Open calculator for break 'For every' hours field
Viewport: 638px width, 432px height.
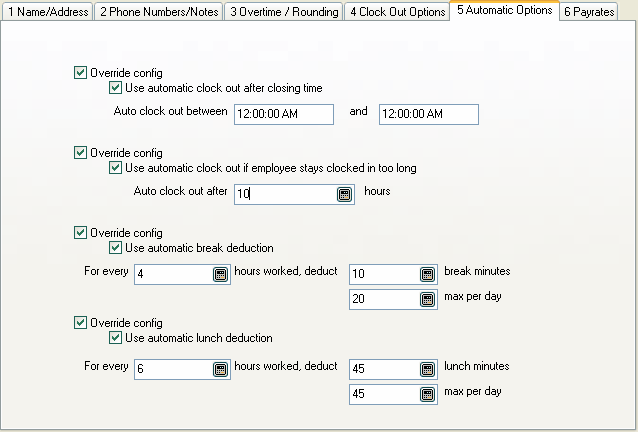point(220,275)
